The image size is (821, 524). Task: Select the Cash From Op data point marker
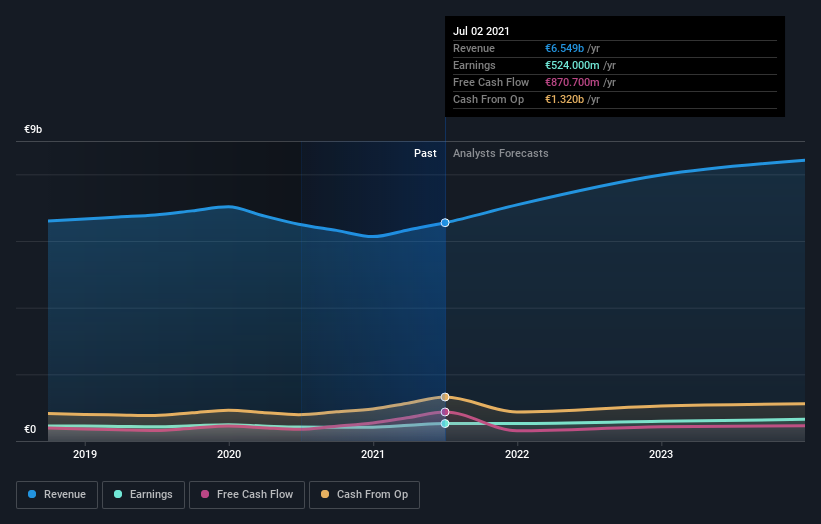click(445, 397)
